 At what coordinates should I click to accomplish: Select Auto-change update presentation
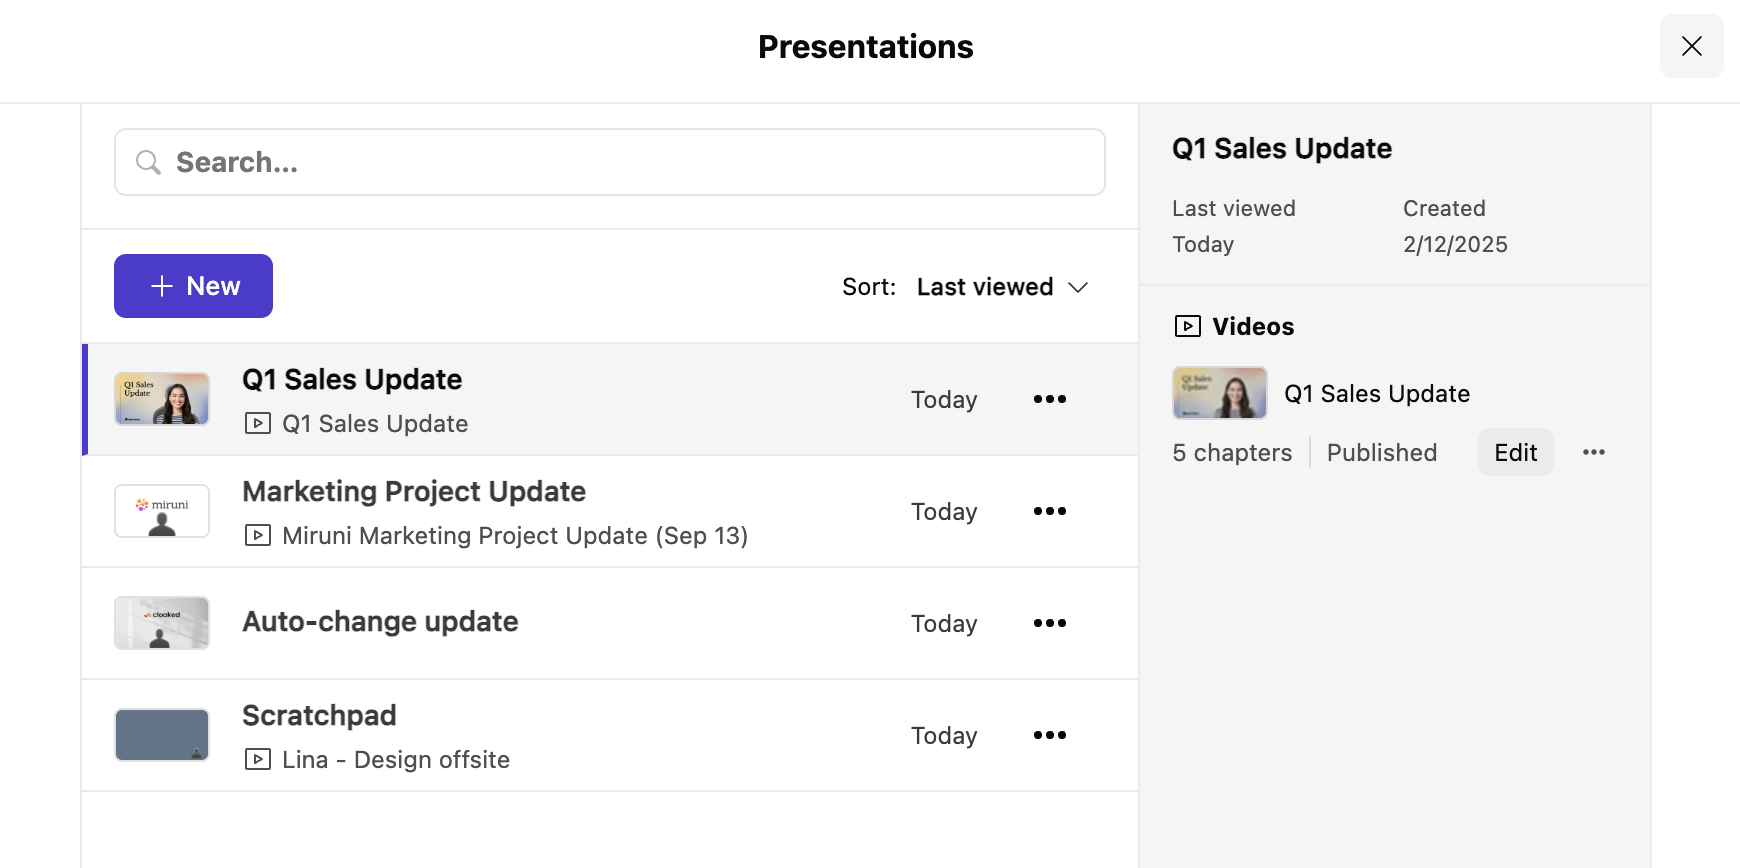click(x=380, y=622)
